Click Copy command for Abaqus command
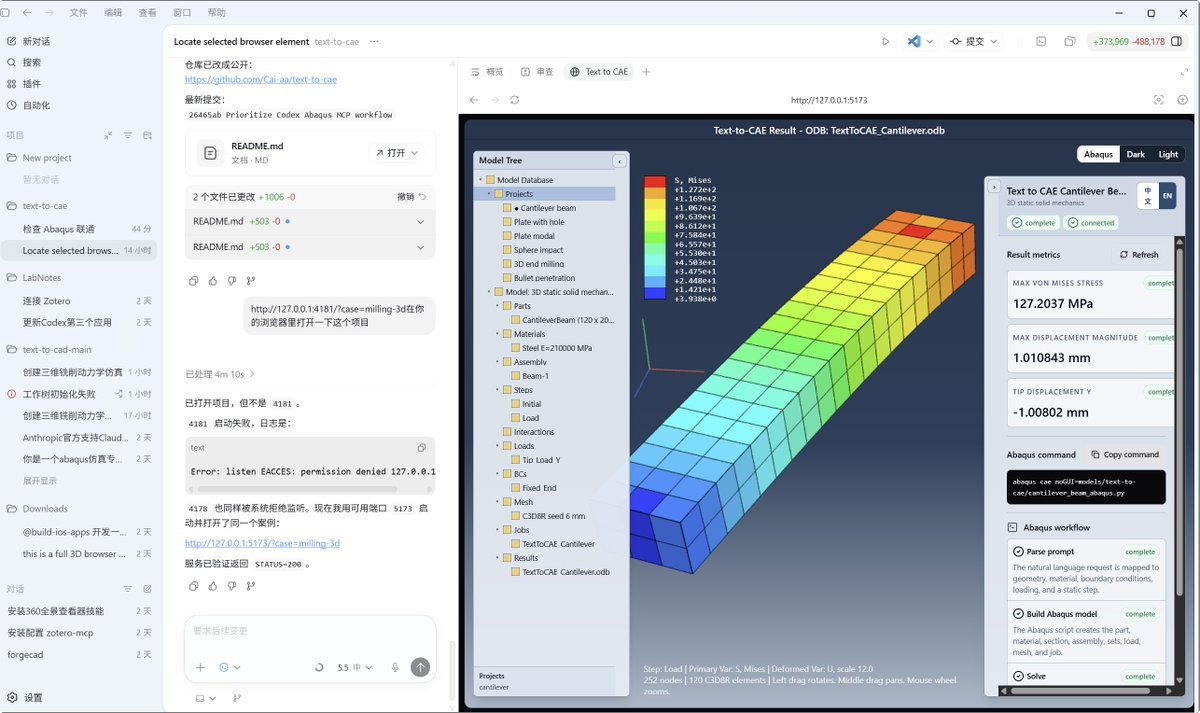The height and width of the screenshot is (713, 1200). coord(1125,454)
